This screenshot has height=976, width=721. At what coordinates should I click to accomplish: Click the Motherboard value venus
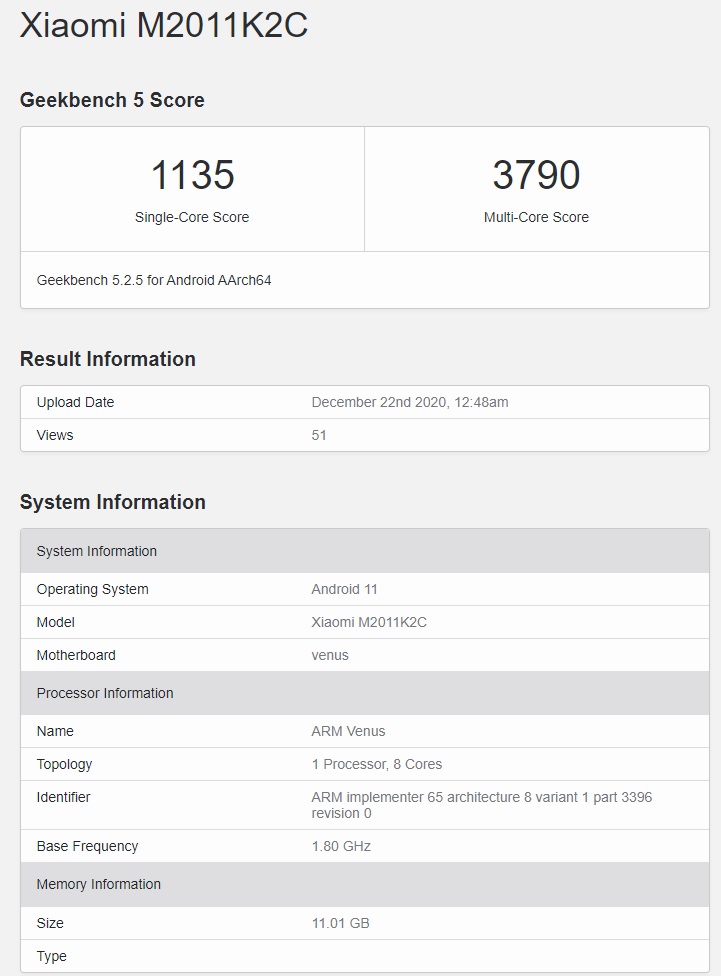click(x=330, y=655)
